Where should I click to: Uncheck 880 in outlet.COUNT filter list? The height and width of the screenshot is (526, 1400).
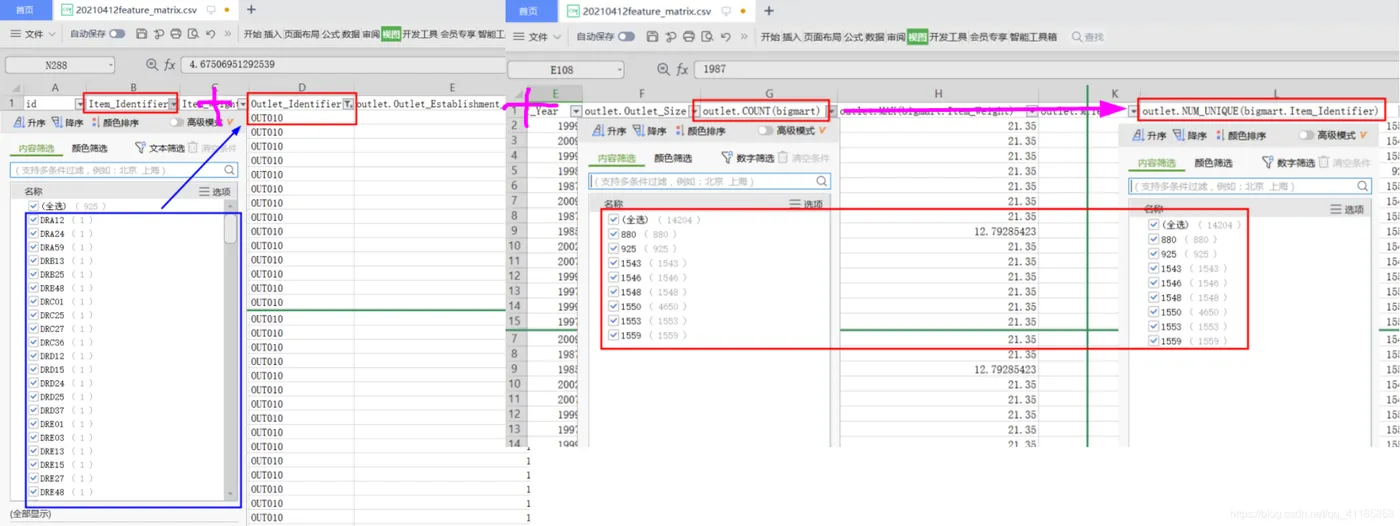click(613, 234)
